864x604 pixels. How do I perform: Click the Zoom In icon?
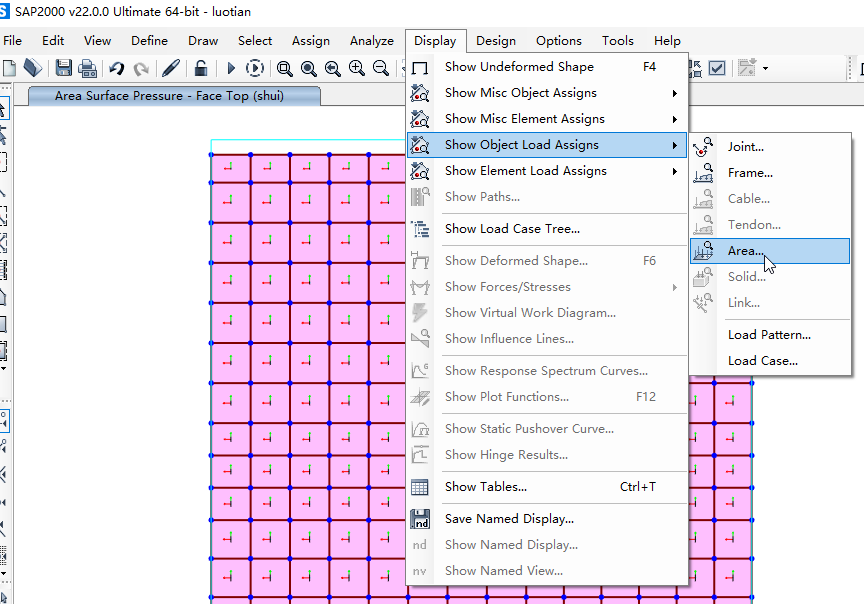[356, 68]
